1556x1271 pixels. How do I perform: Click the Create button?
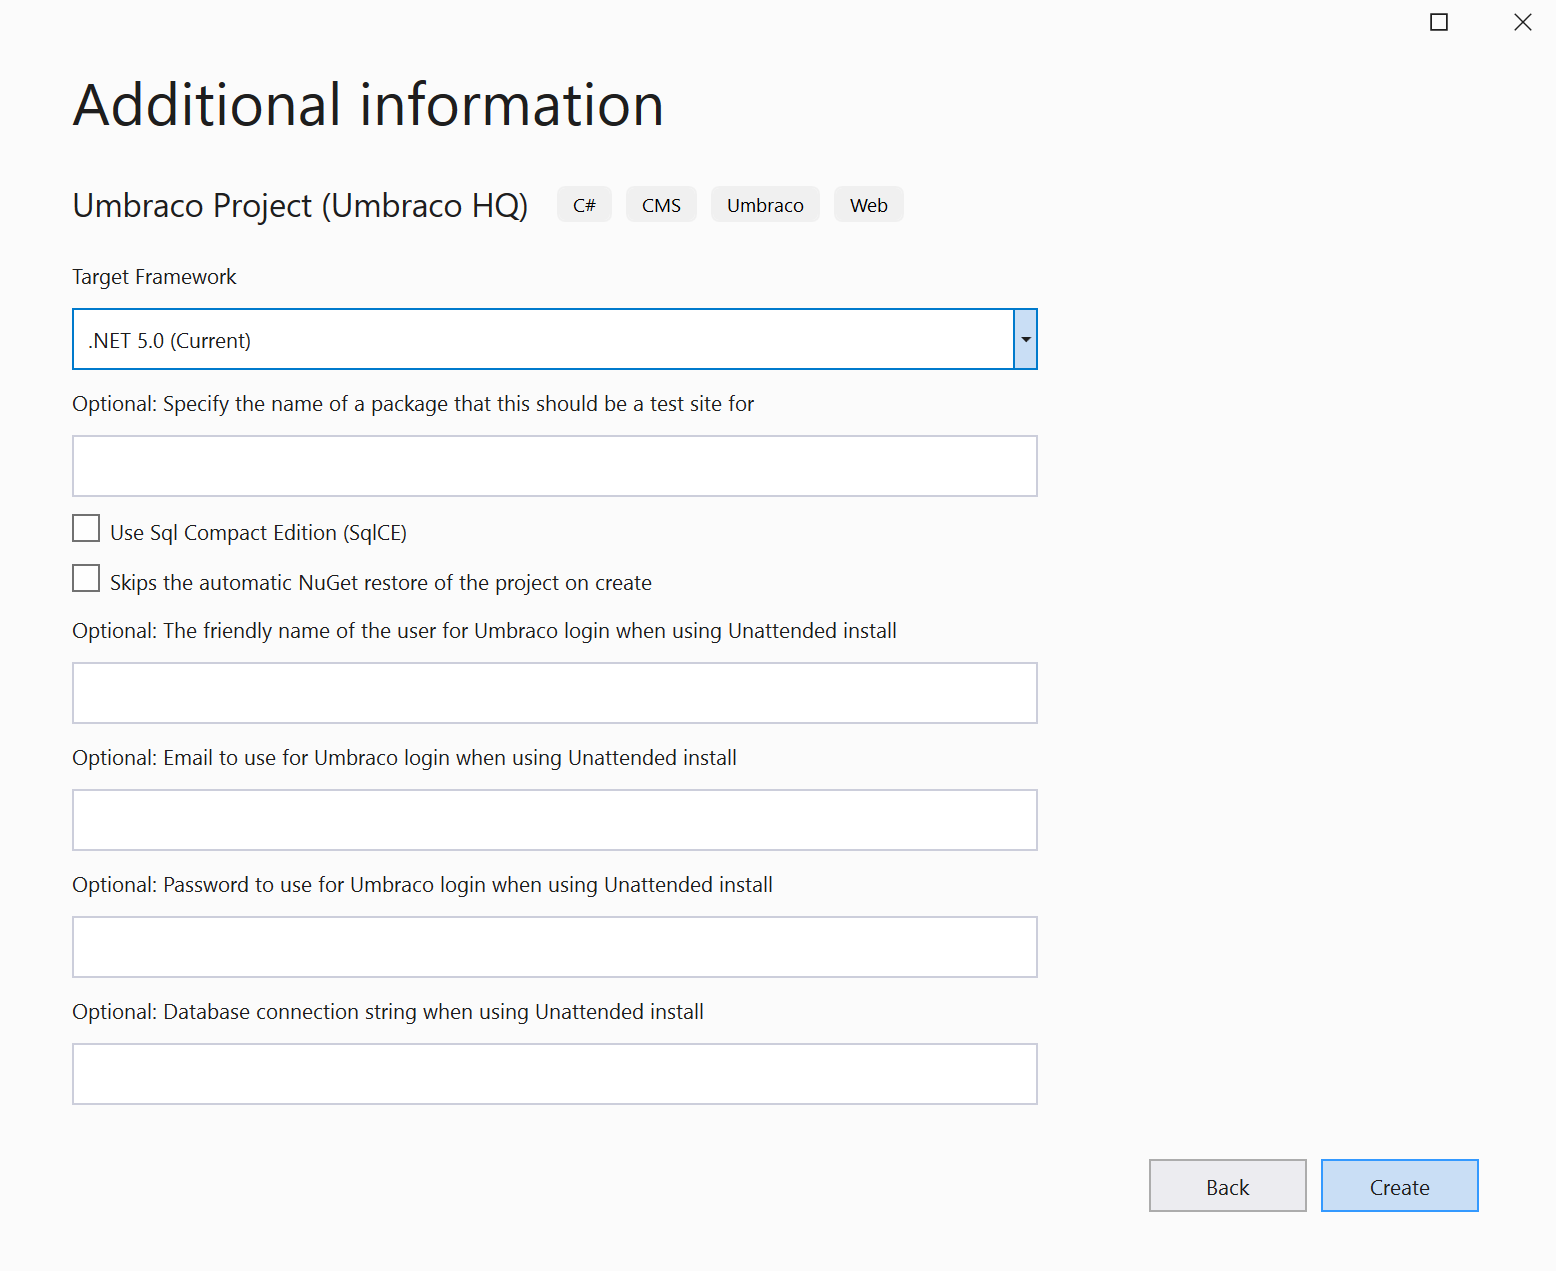coord(1400,1186)
